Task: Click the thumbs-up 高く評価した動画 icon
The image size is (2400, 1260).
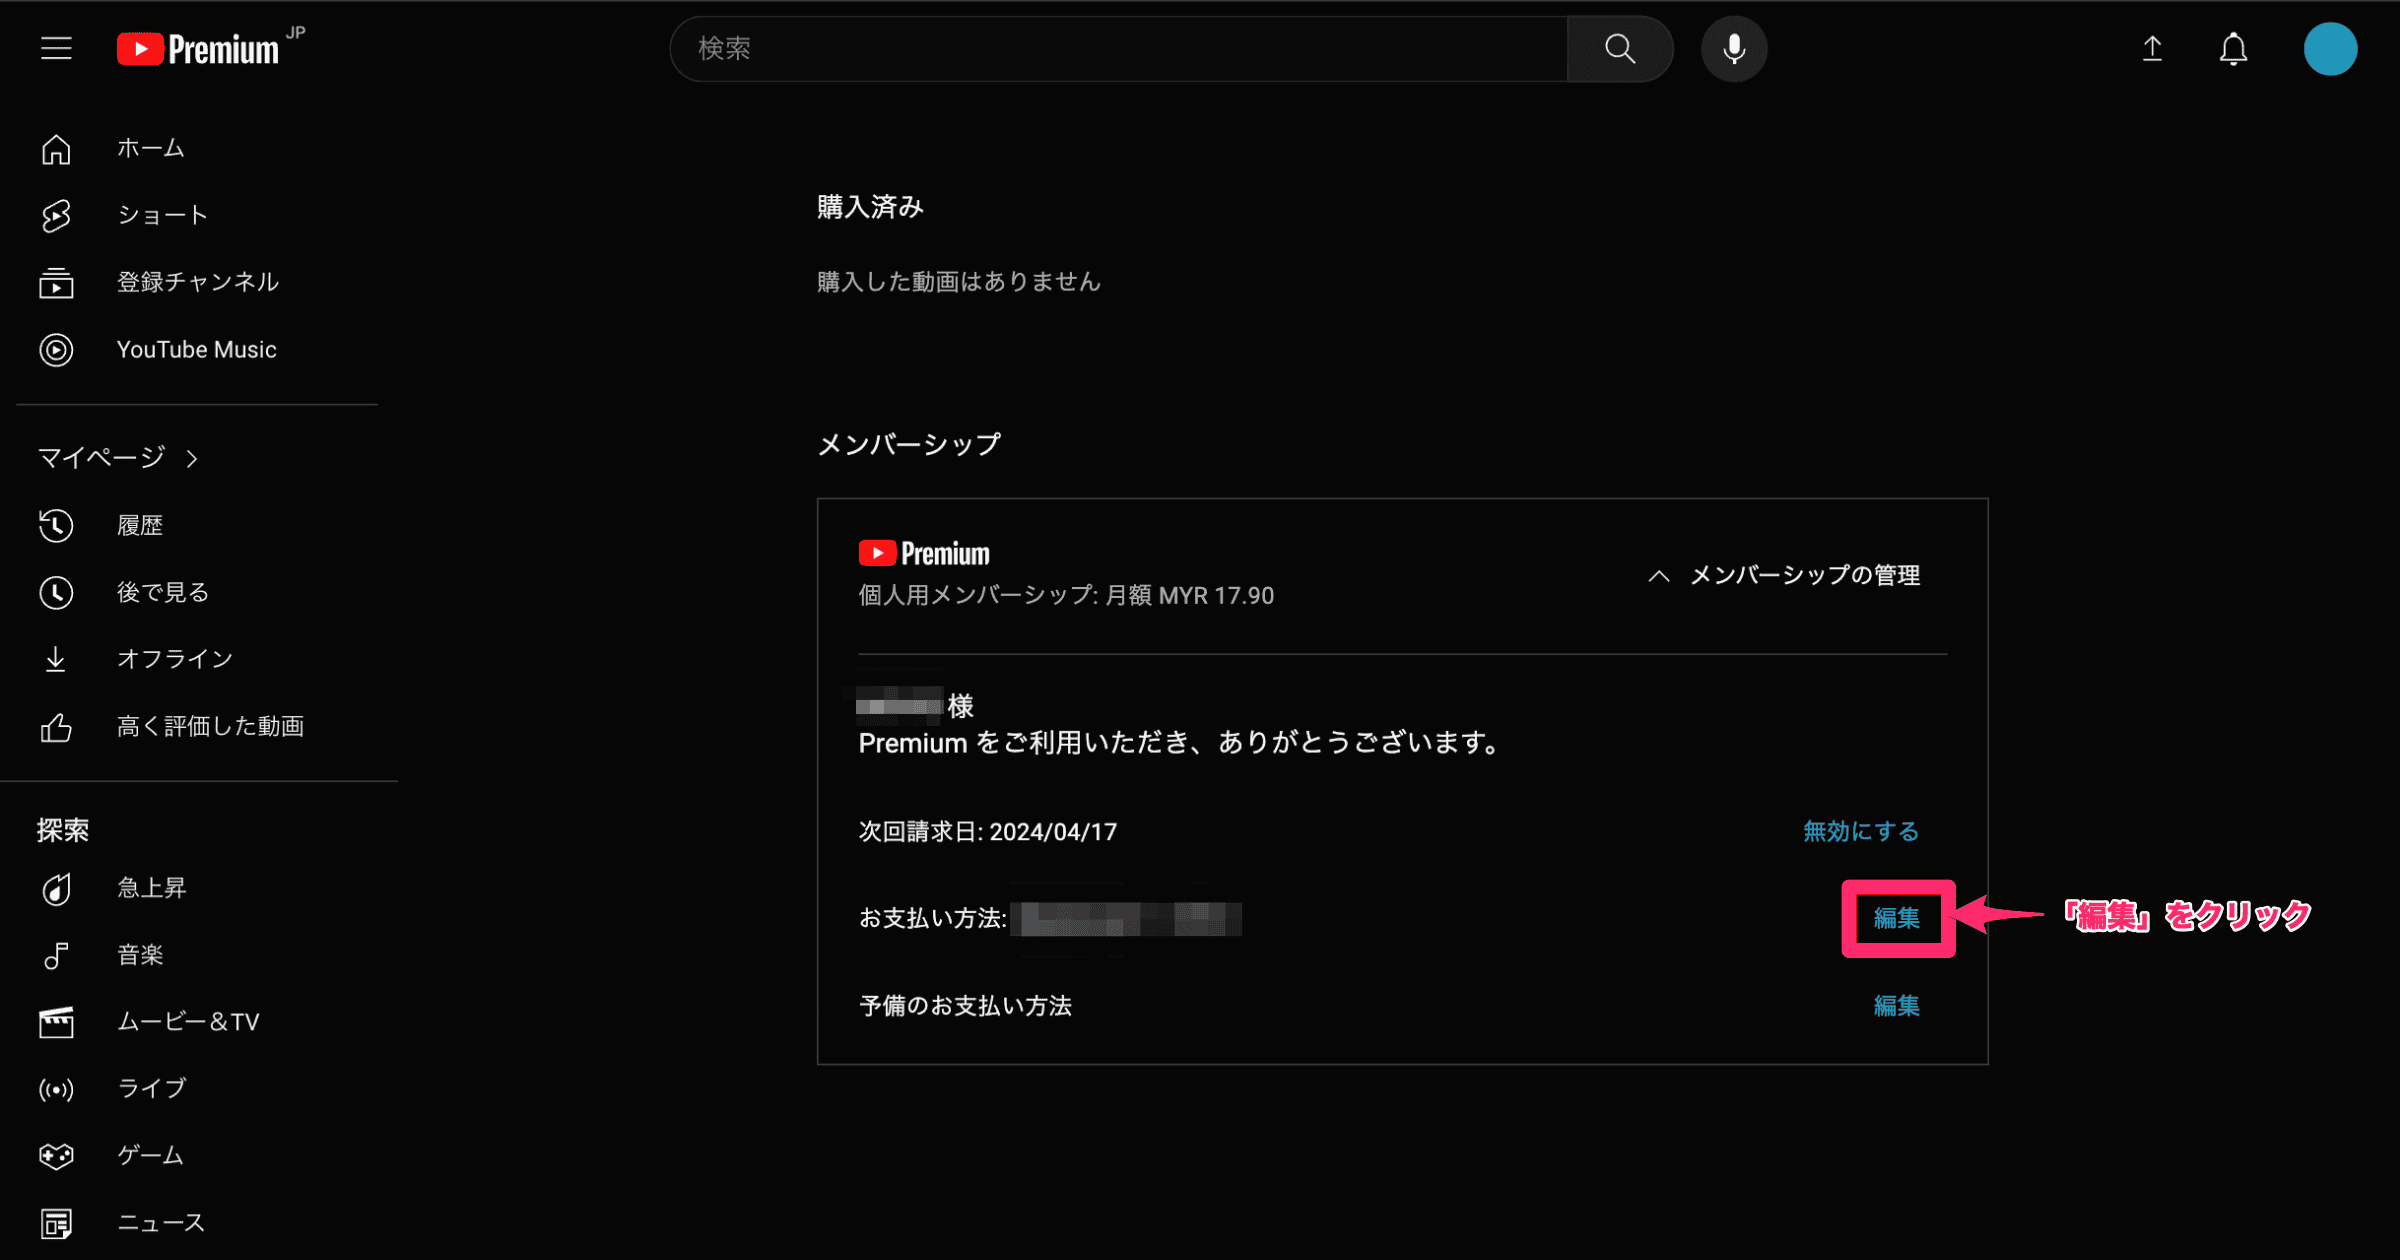Action: pos(56,727)
